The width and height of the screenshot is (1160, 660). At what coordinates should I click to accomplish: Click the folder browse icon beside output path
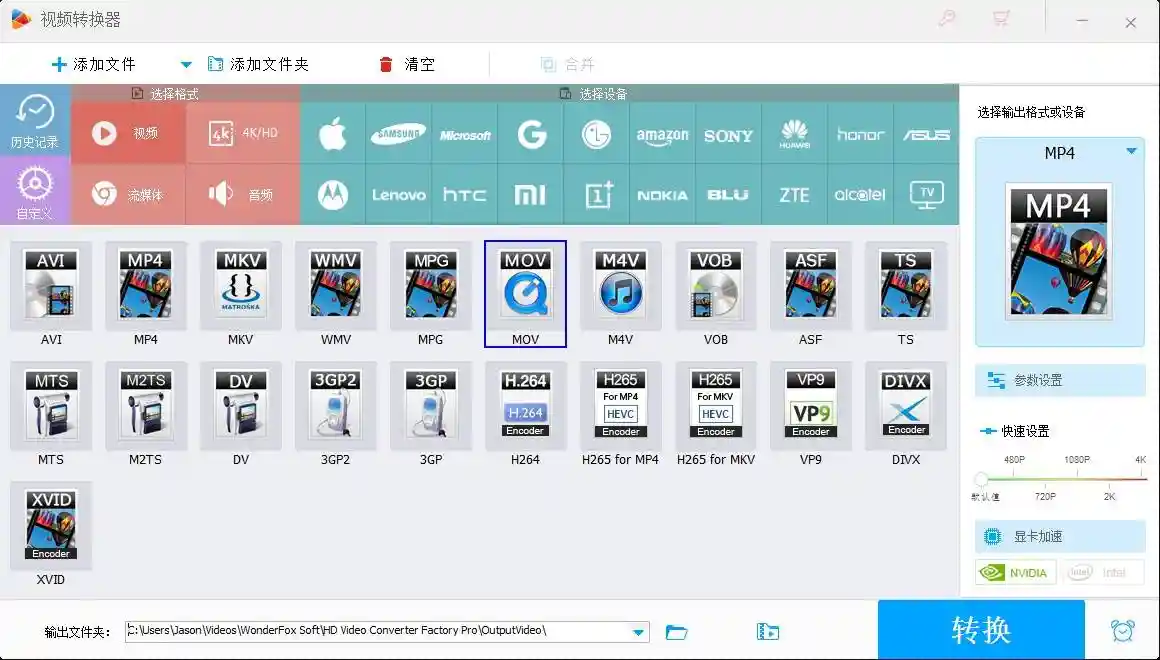point(678,632)
